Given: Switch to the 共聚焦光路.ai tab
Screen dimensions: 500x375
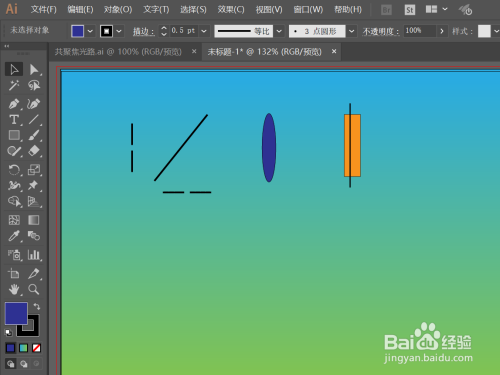Looking at the screenshot, I should (118, 52).
